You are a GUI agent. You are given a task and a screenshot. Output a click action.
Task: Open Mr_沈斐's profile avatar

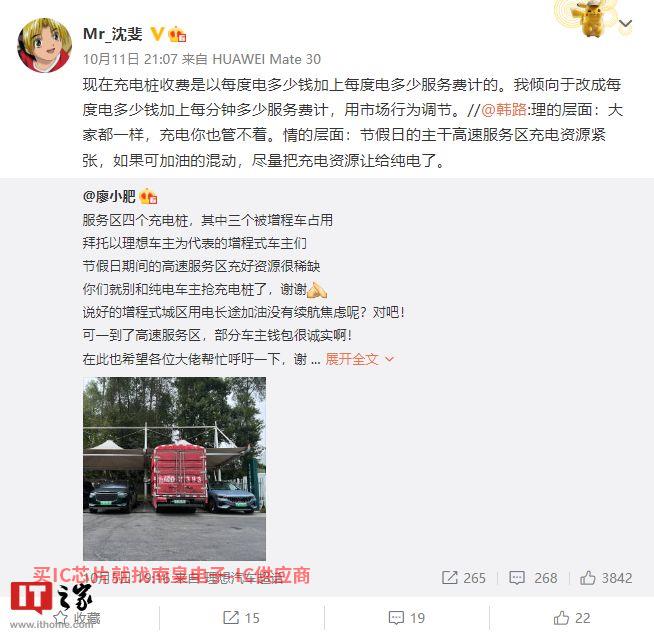click(x=44, y=45)
